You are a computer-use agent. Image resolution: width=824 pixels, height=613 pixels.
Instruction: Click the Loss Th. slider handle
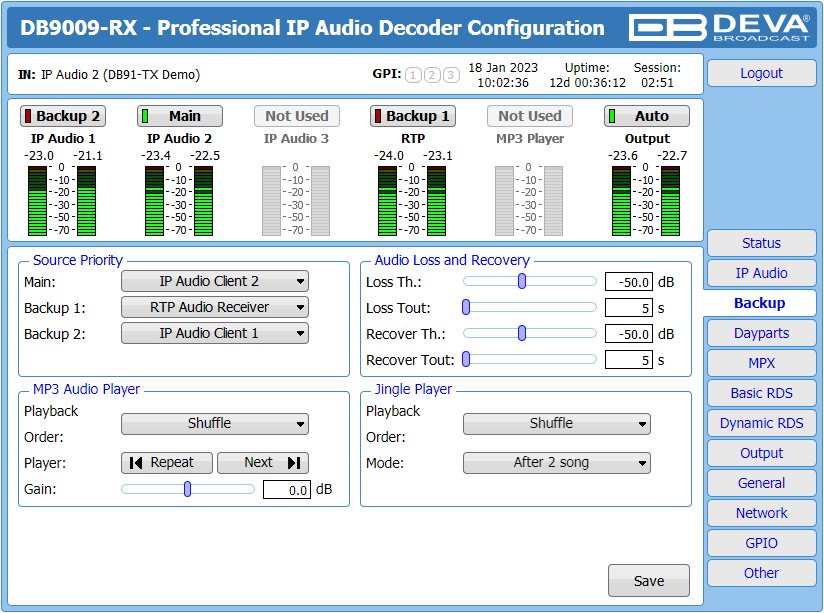(x=522, y=281)
